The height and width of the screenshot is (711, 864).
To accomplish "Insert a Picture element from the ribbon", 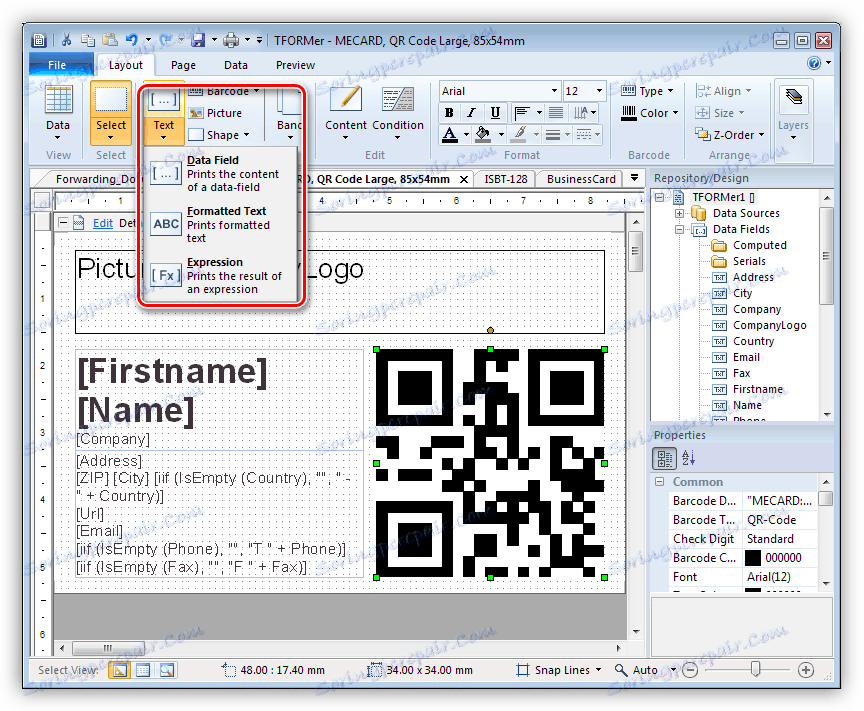I will pos(216,113).
